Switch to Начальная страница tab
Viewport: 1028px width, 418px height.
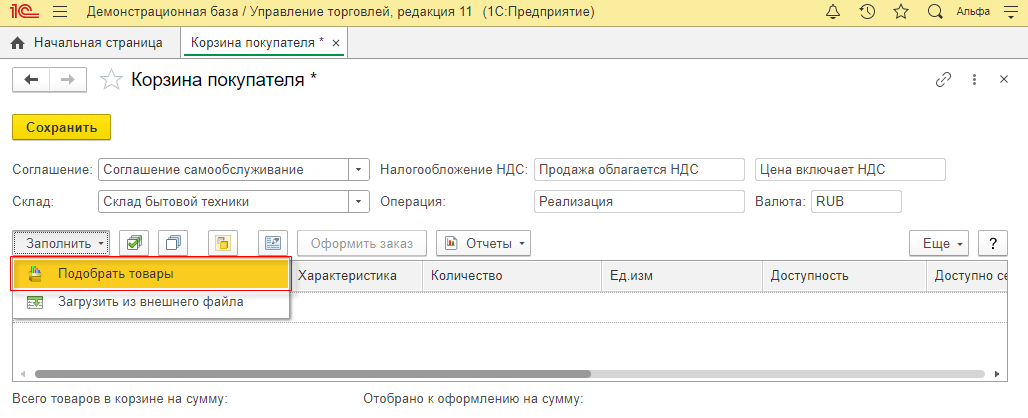[x=88, y=44]
